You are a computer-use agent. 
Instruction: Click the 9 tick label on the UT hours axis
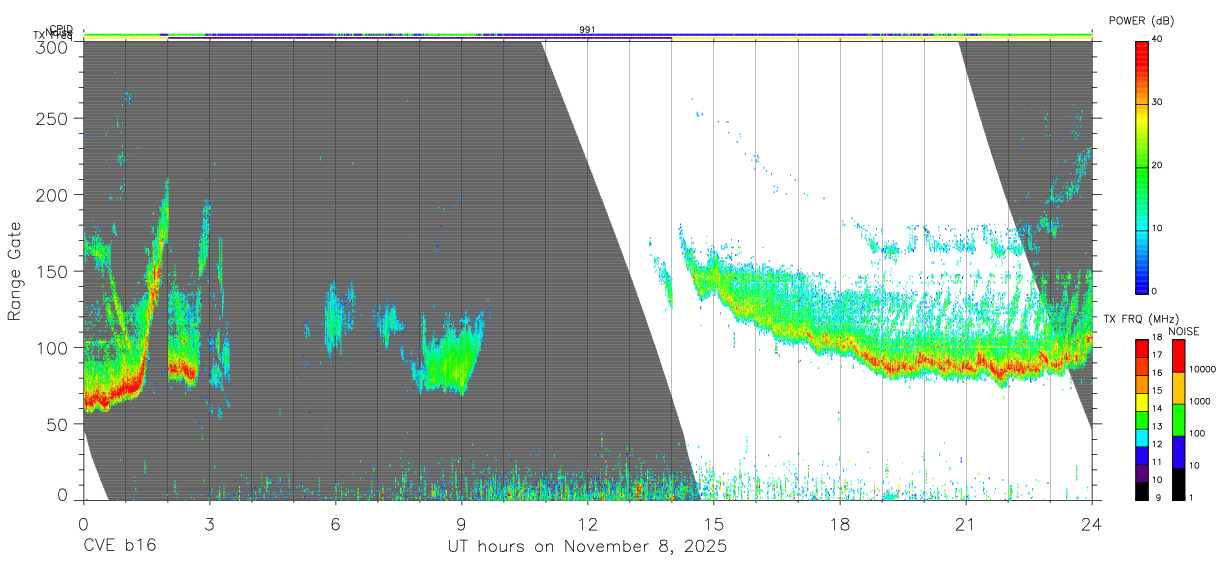(461, 523)
